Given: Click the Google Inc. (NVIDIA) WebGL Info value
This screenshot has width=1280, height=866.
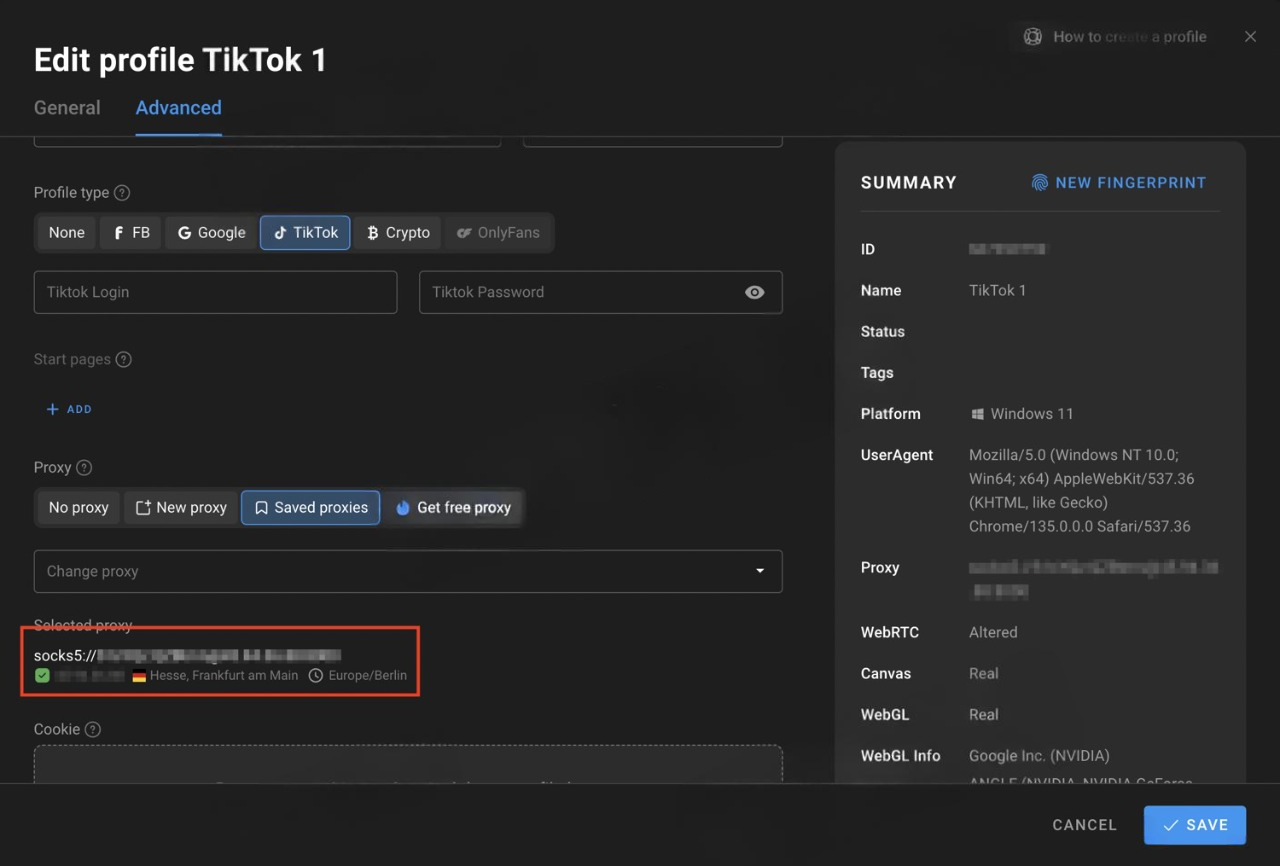Looking at the screenshot, I should [x=1039, y=756].
